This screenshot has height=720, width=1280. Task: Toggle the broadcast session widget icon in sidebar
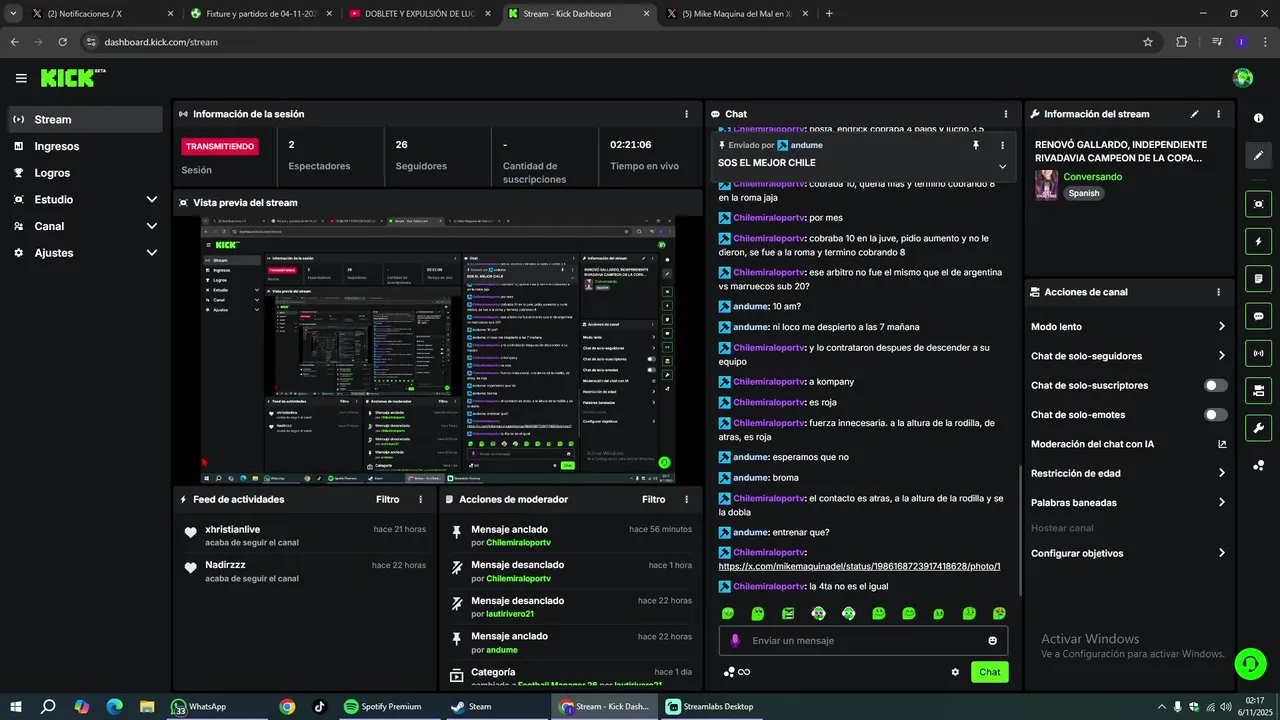click(x=1258, y=353)
